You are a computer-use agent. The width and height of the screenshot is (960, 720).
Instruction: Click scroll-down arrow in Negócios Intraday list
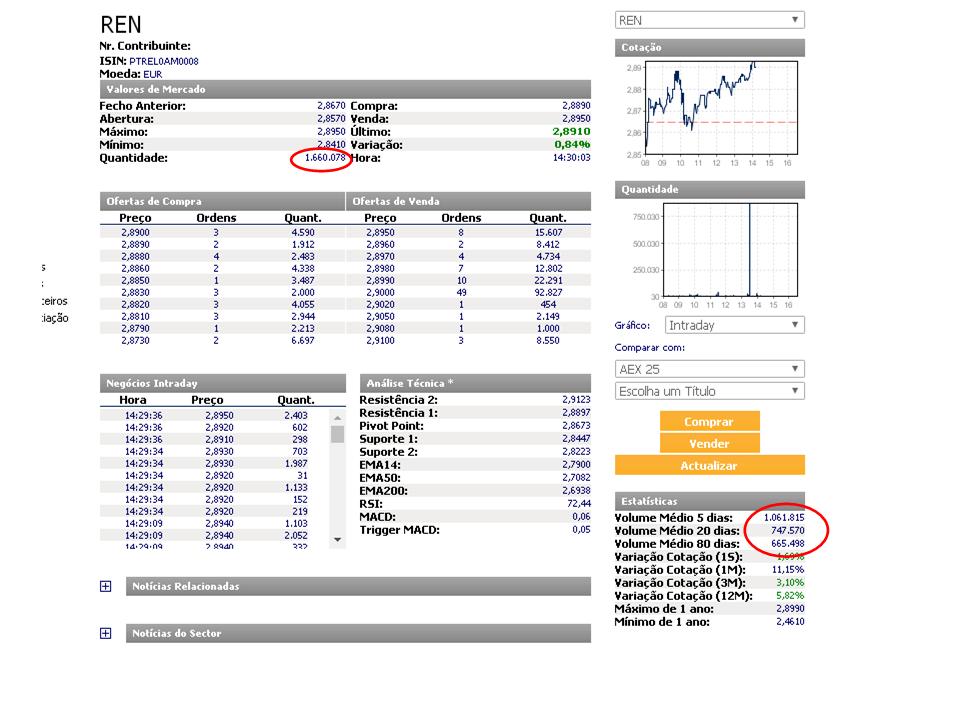(x=337, y=539)
